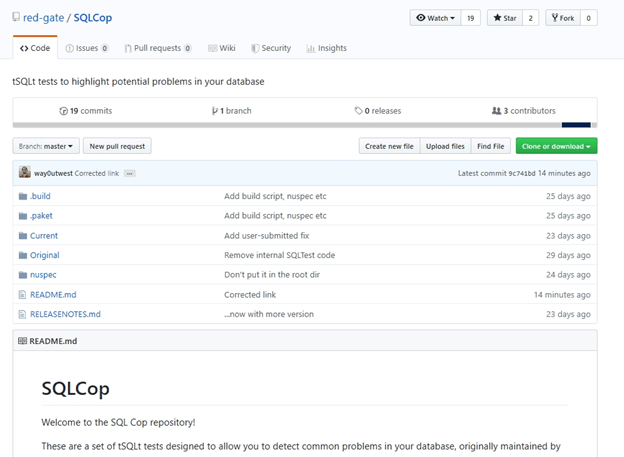Expand the commit message ellipsis button

click(129, 173)
